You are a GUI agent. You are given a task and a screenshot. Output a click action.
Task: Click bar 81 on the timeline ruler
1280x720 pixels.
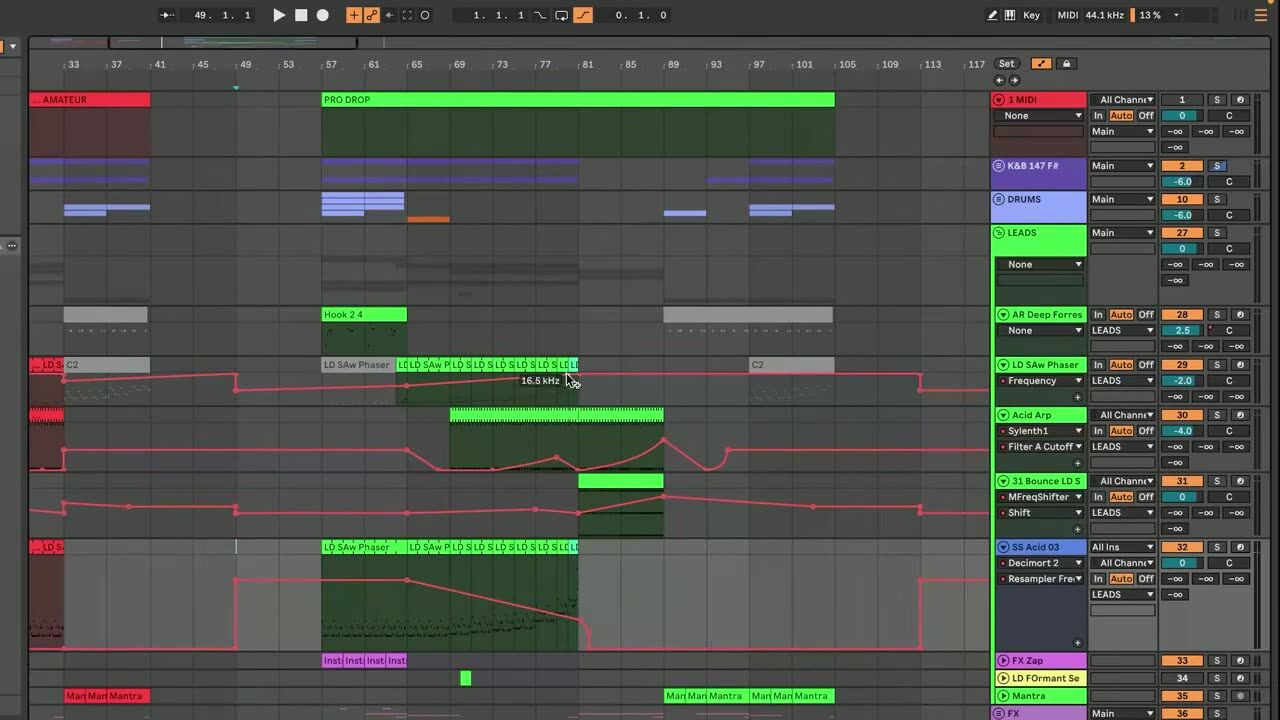click(588, 65)
